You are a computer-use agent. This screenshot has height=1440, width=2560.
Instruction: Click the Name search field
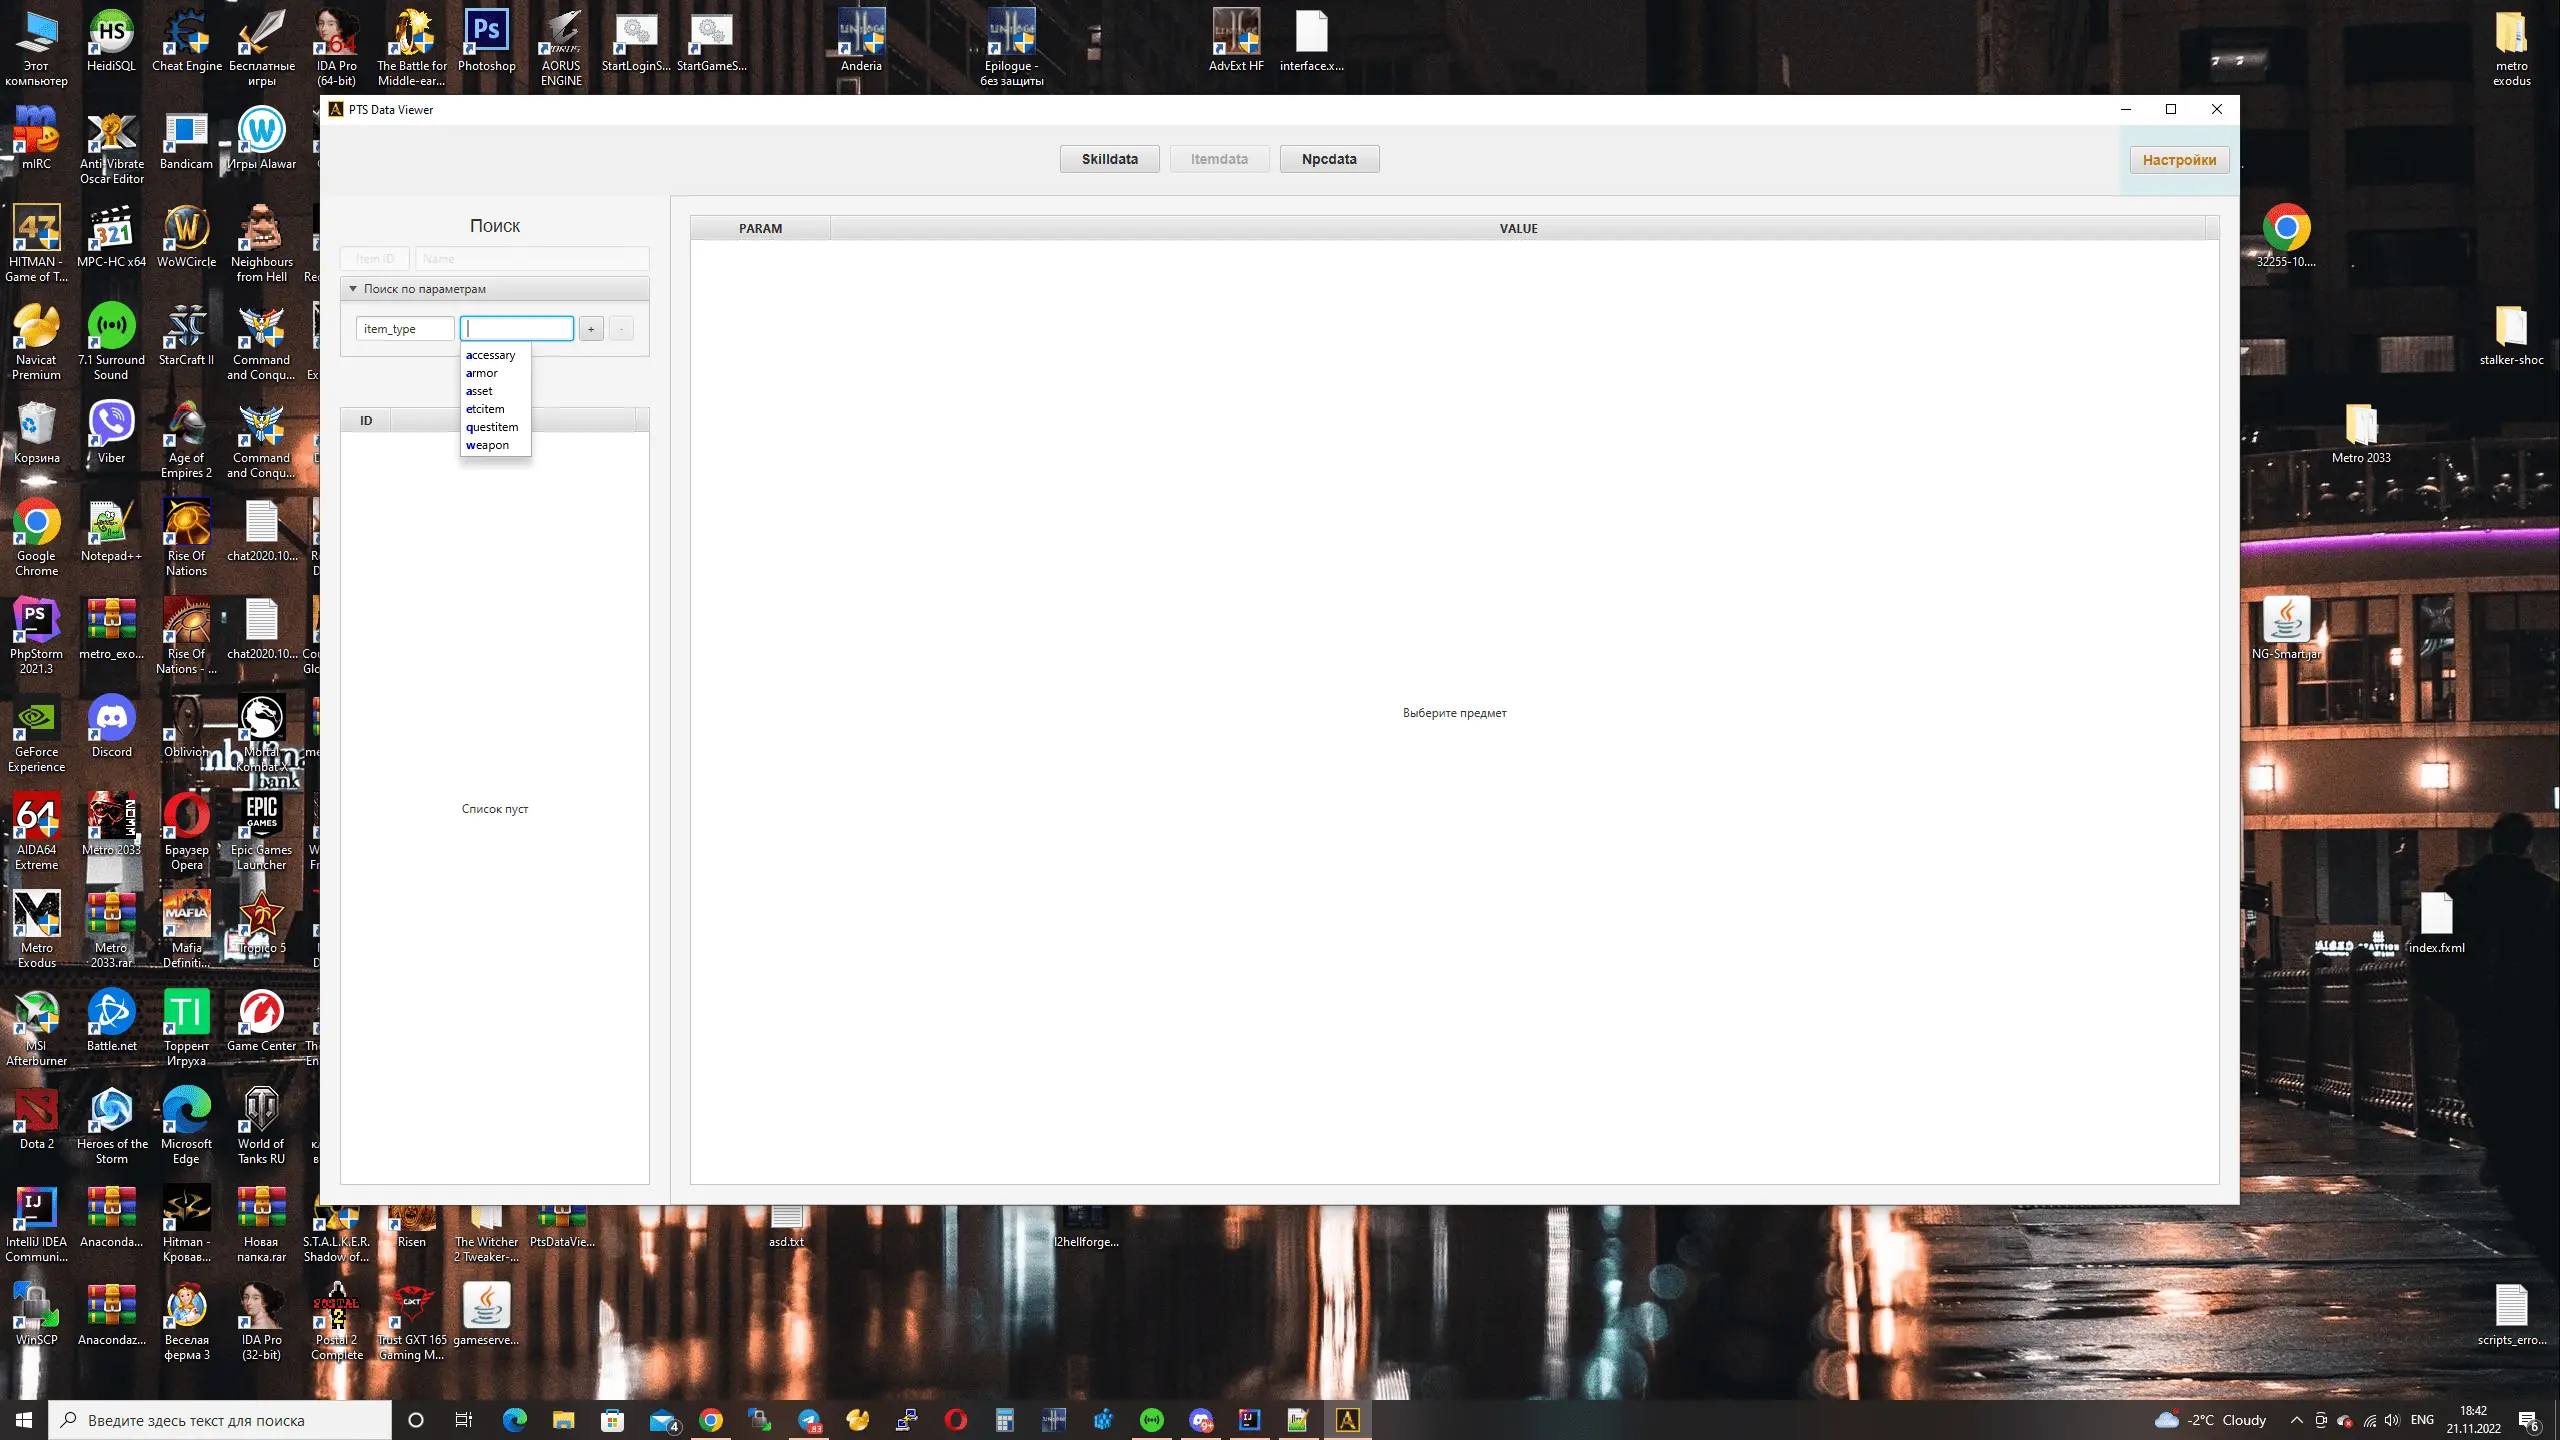point(532,259)
